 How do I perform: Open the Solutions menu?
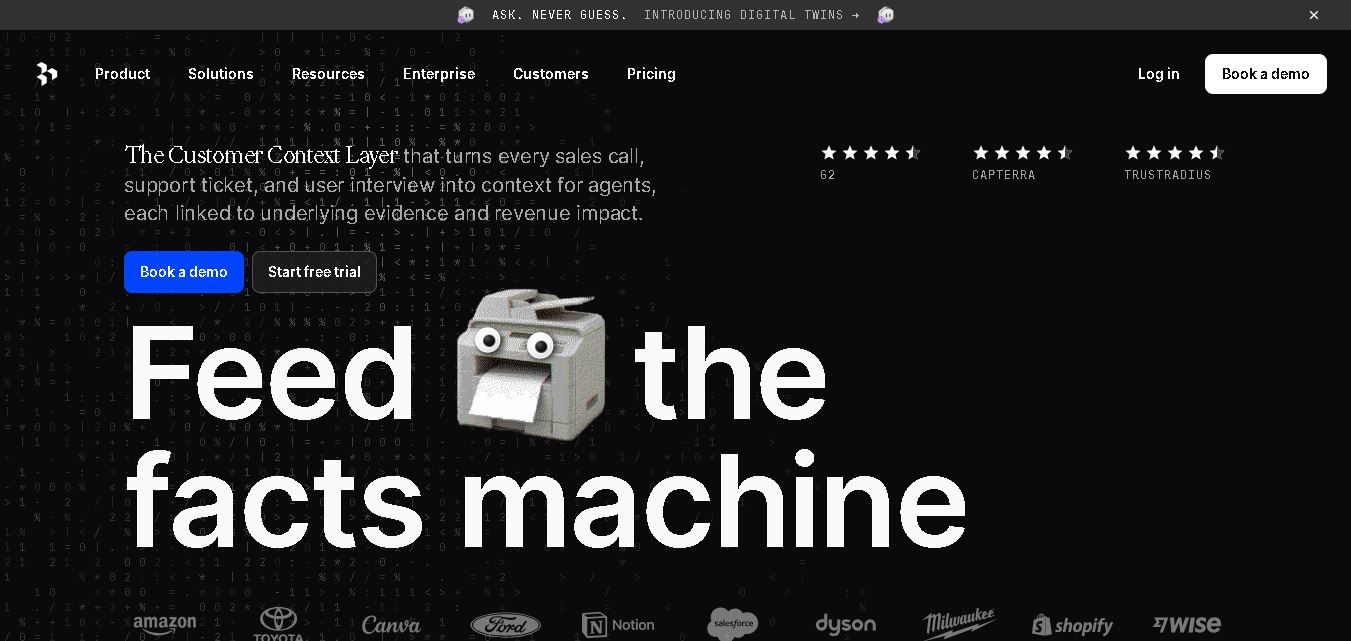pyautogui.click(x=221, y=74)
